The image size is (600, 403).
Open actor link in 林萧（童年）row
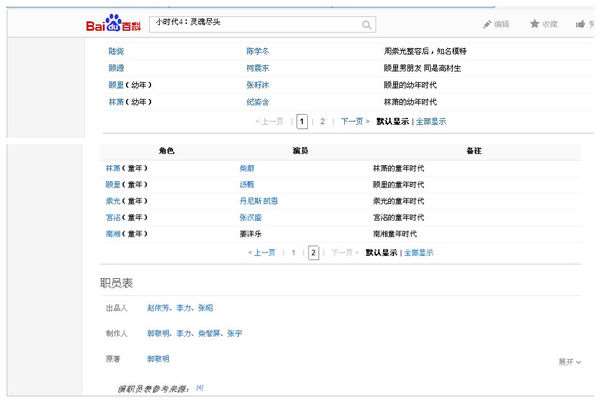[x=247, y=168]
